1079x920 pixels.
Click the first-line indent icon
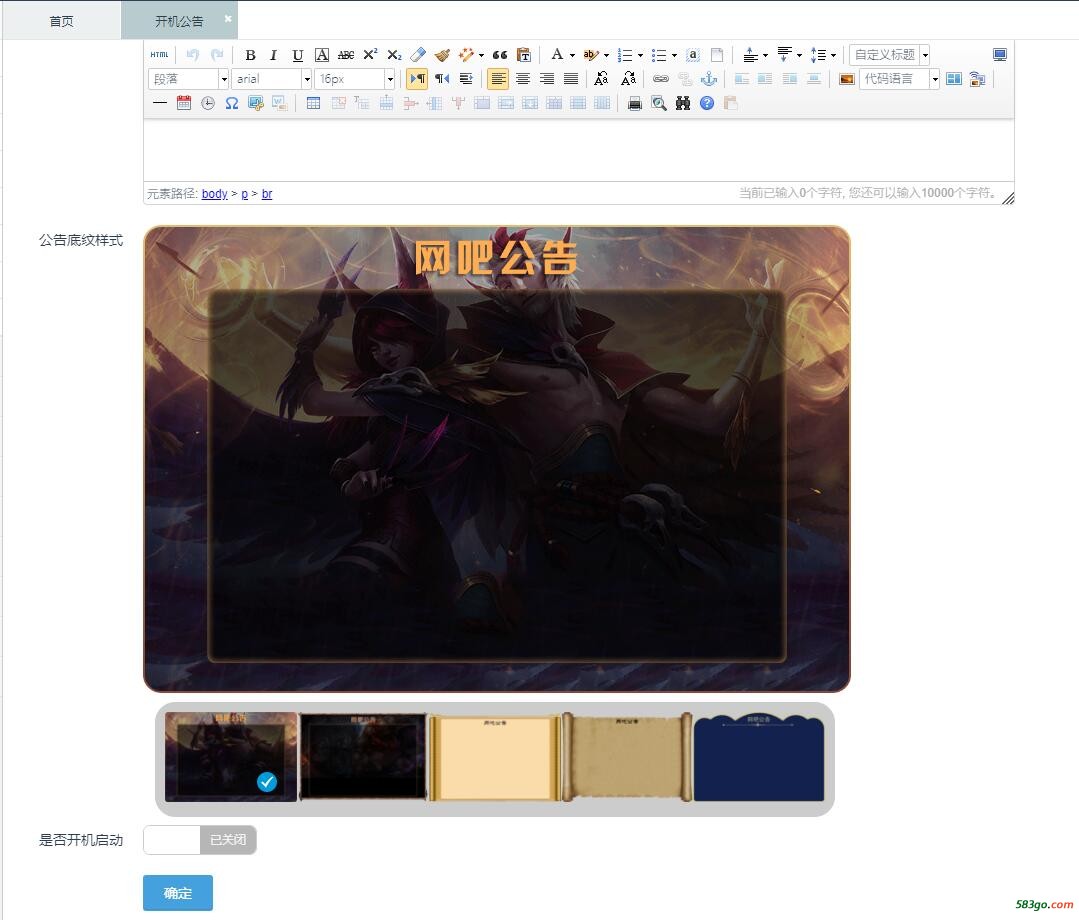[466, 79]
